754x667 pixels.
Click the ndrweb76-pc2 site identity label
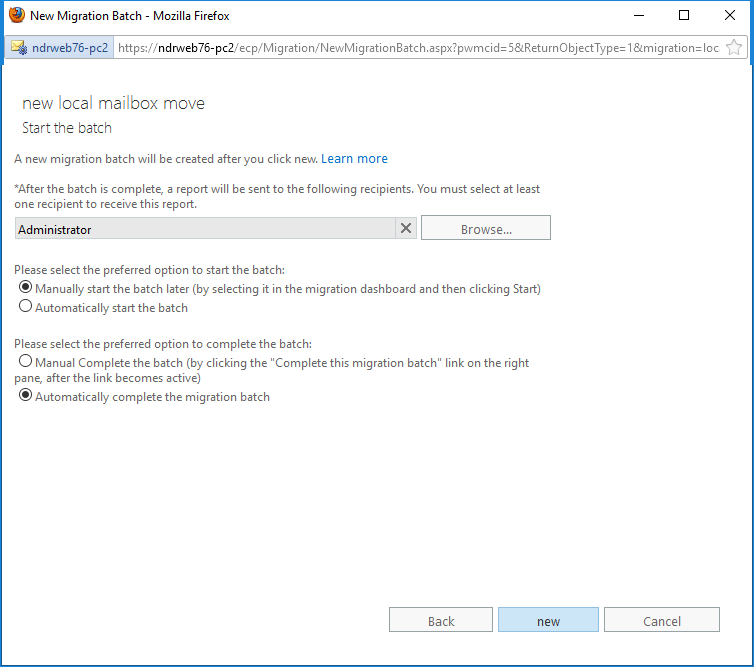[70, 48]
